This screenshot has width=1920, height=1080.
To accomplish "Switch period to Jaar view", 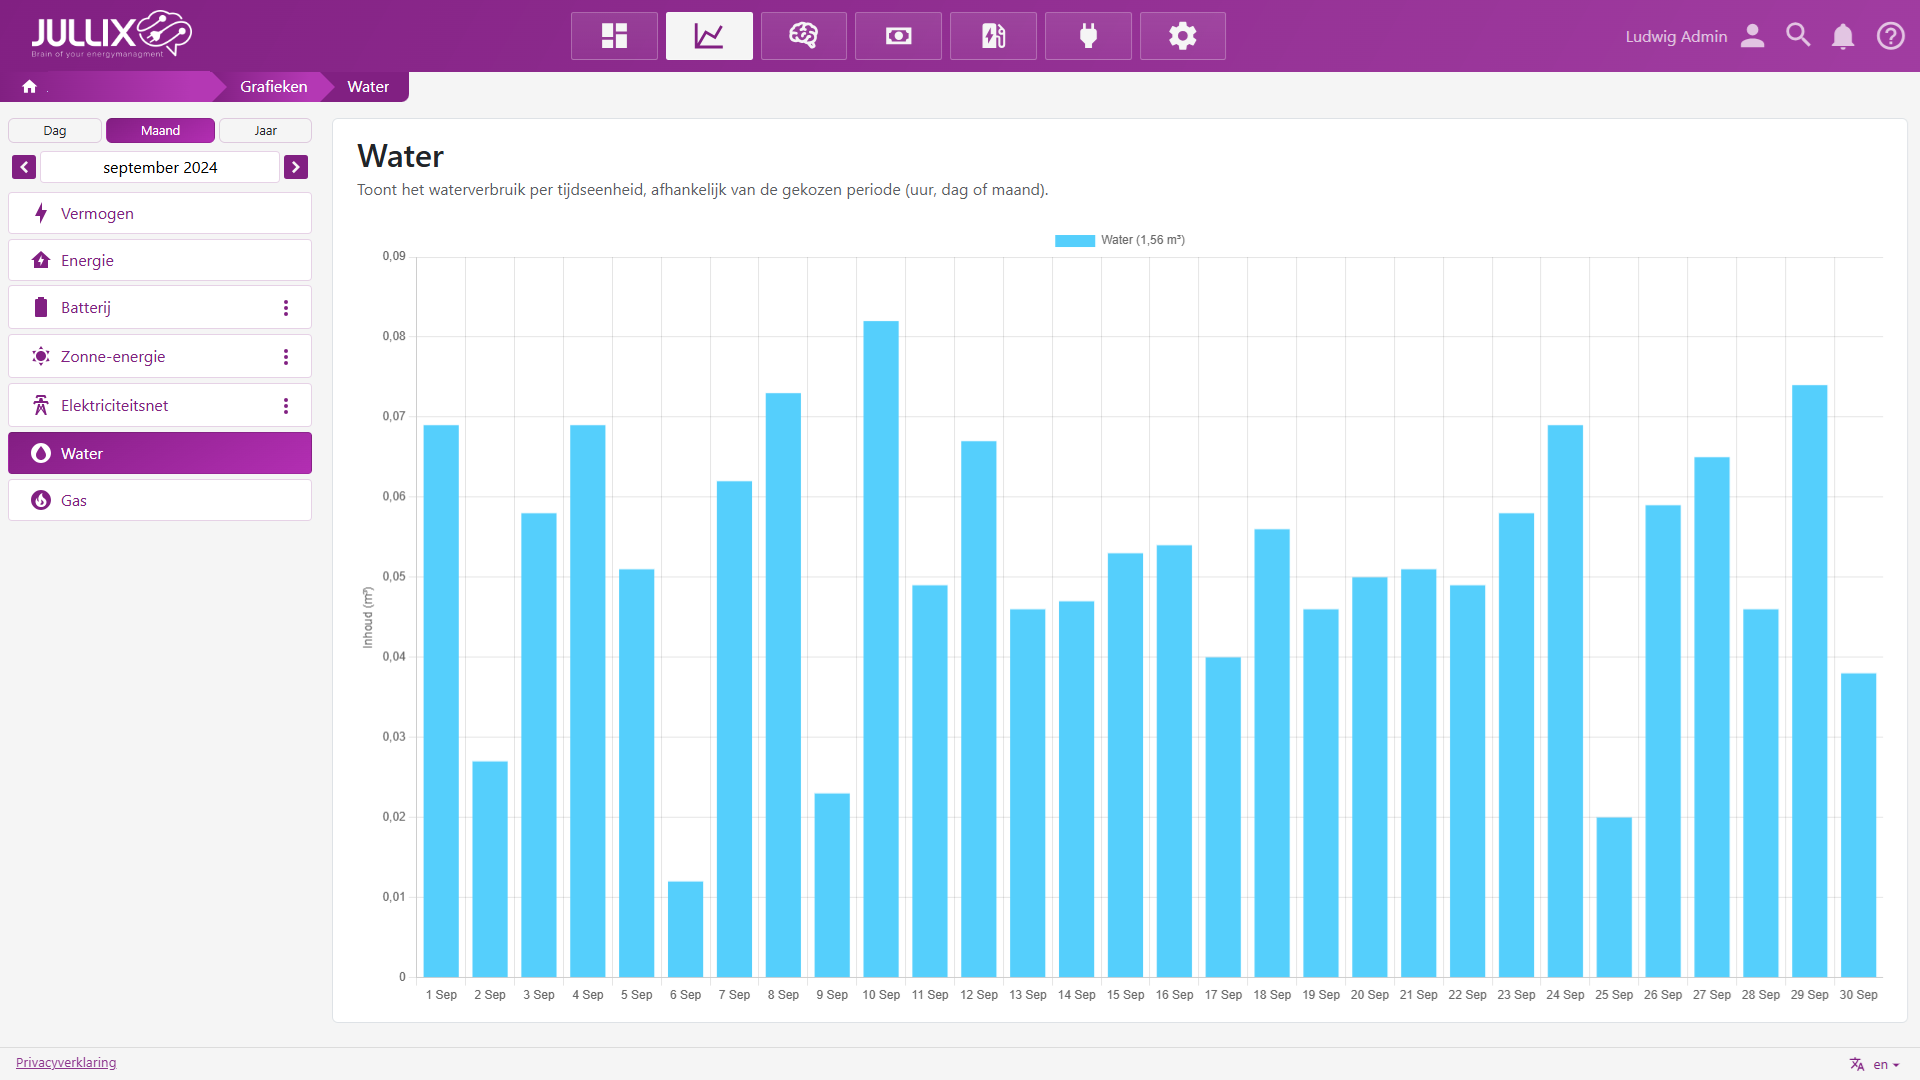I will 265,131.
